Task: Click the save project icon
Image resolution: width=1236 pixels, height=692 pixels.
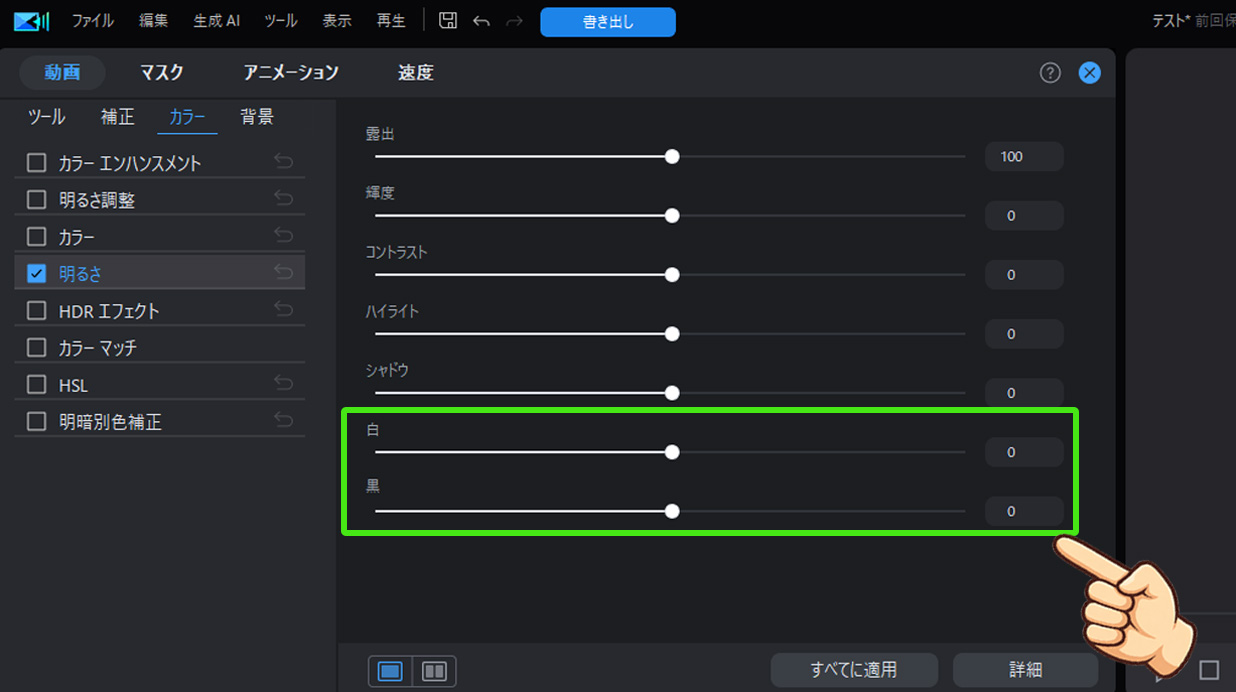Action: 447,20
